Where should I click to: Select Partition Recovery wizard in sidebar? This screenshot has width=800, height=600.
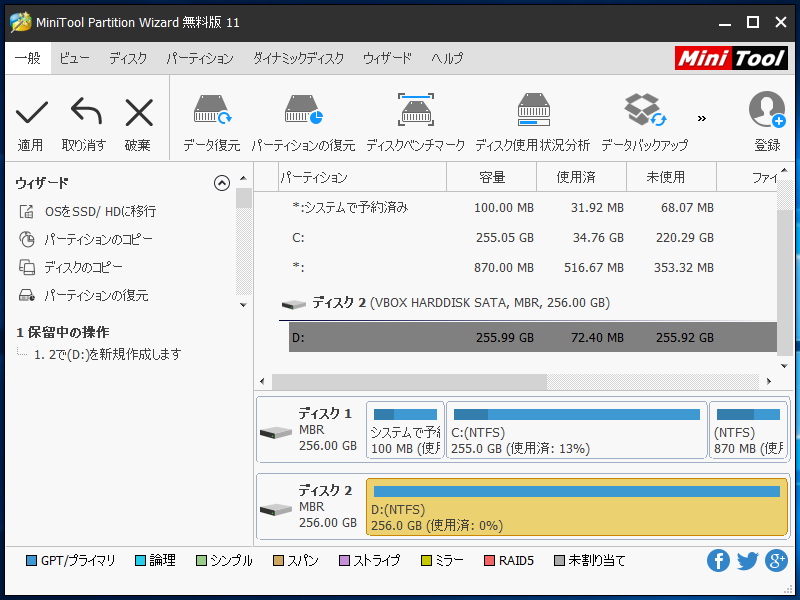click(x=83, y=295)
